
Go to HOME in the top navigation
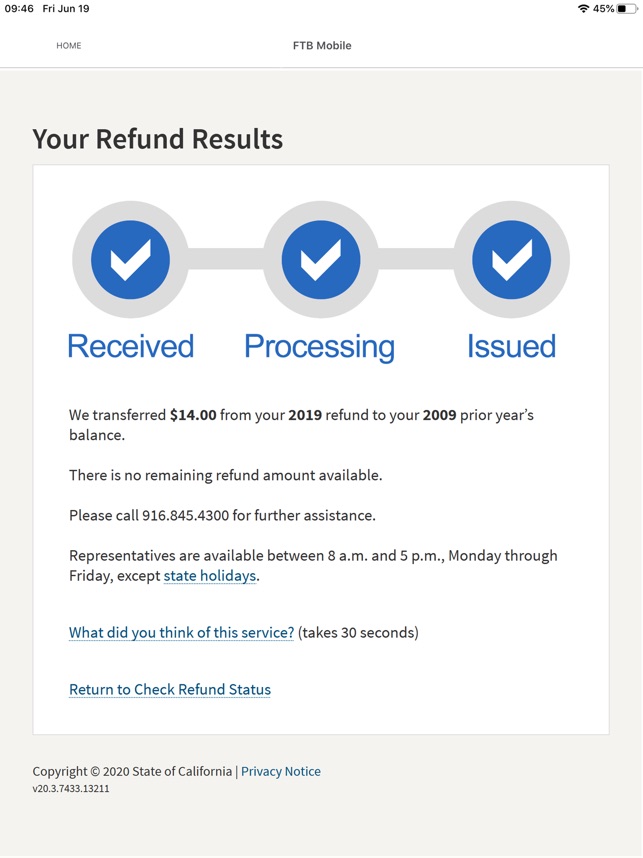(68, 46)
